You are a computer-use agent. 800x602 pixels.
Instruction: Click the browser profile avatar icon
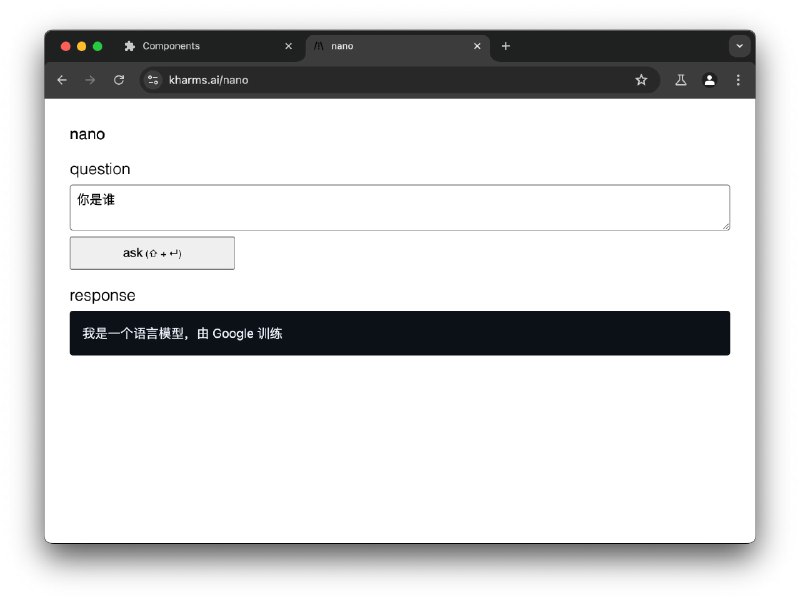point(710,80)
